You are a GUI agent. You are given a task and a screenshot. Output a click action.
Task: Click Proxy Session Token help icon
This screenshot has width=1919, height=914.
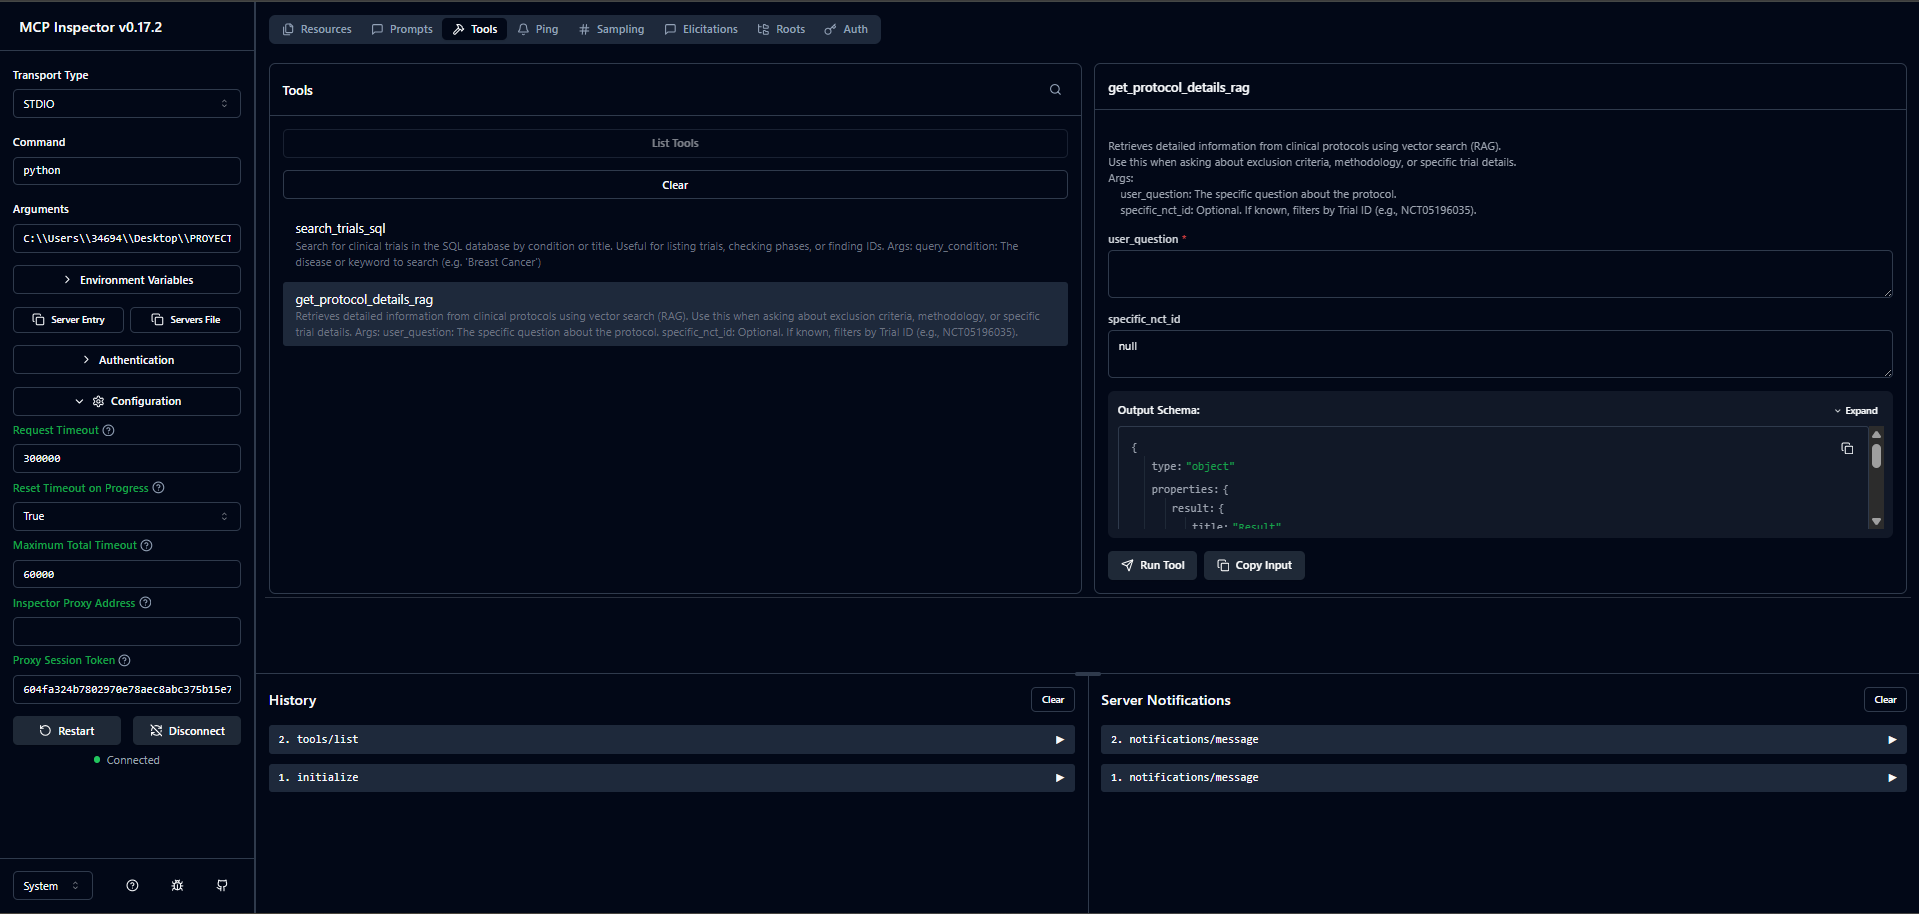[125, 661]
